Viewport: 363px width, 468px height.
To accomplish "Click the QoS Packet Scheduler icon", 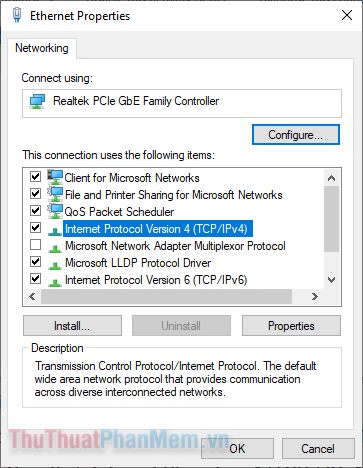I will 55,211.
